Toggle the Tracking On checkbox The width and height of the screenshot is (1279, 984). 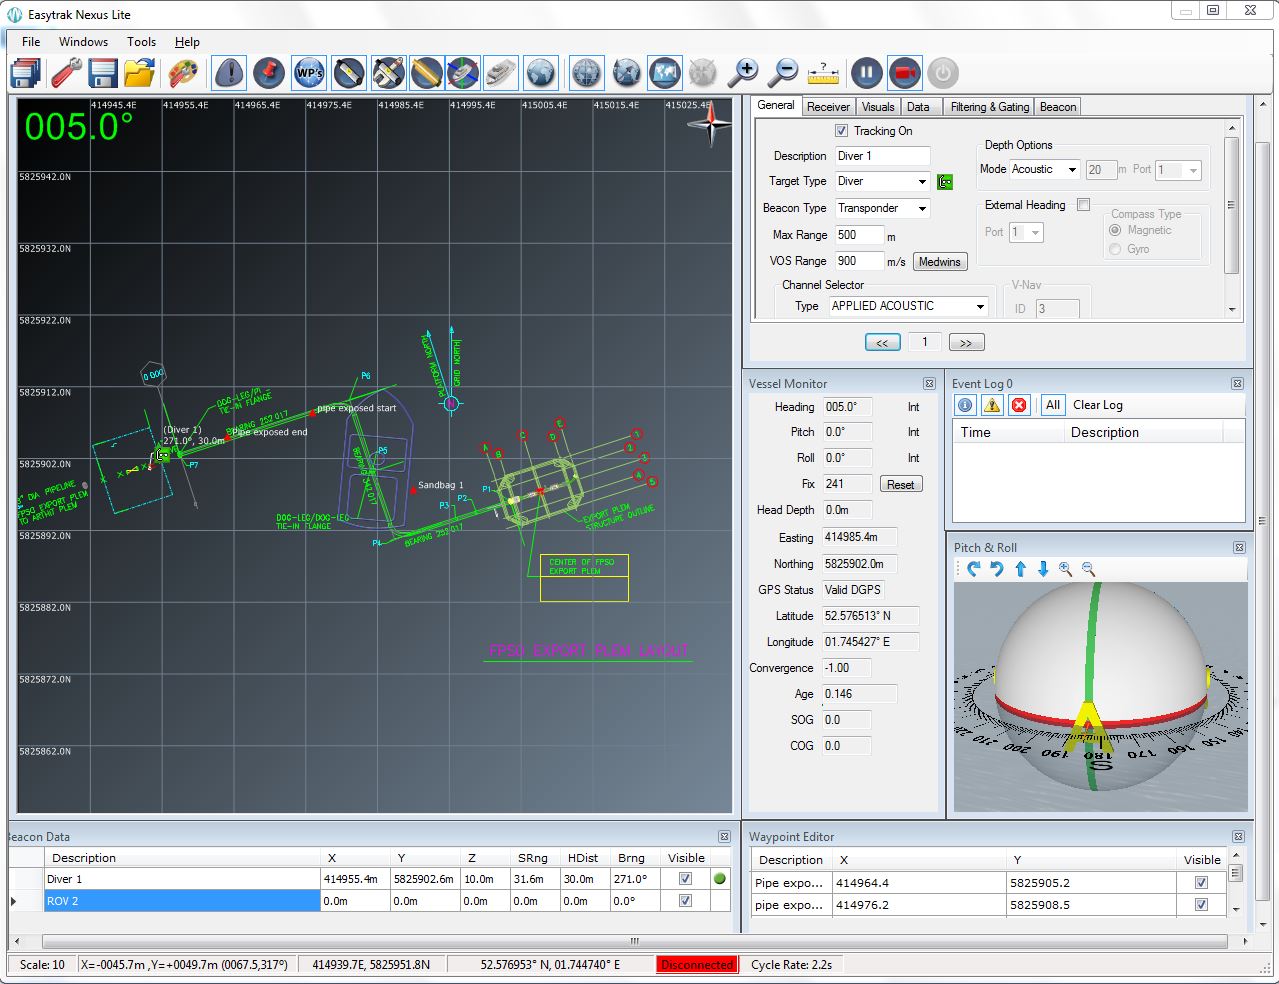841,131
